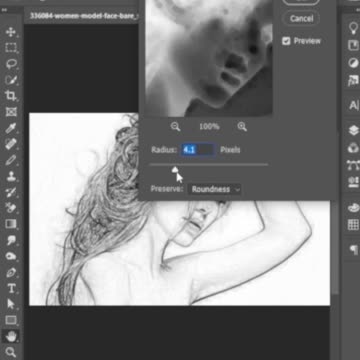Open the Preserve Roundness dropdown
Screen dimensions: 360x360
pos(215,189)
